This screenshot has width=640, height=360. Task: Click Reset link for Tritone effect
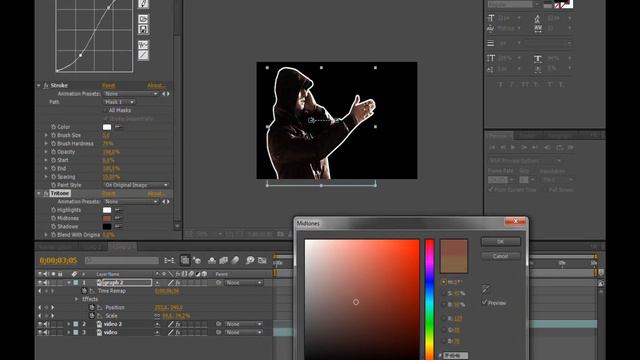(109, 193)
